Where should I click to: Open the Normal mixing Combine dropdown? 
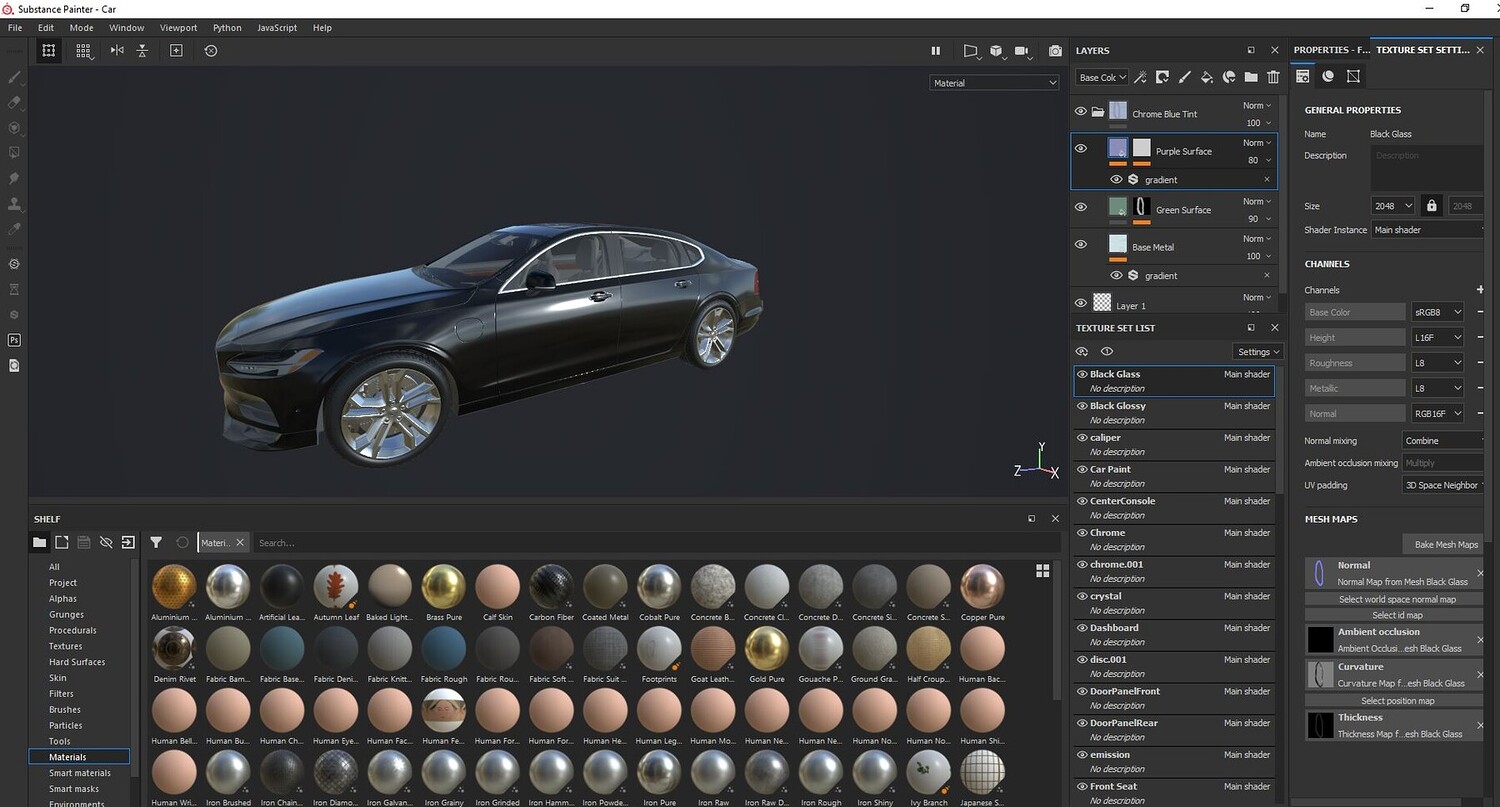[1444, 441]
